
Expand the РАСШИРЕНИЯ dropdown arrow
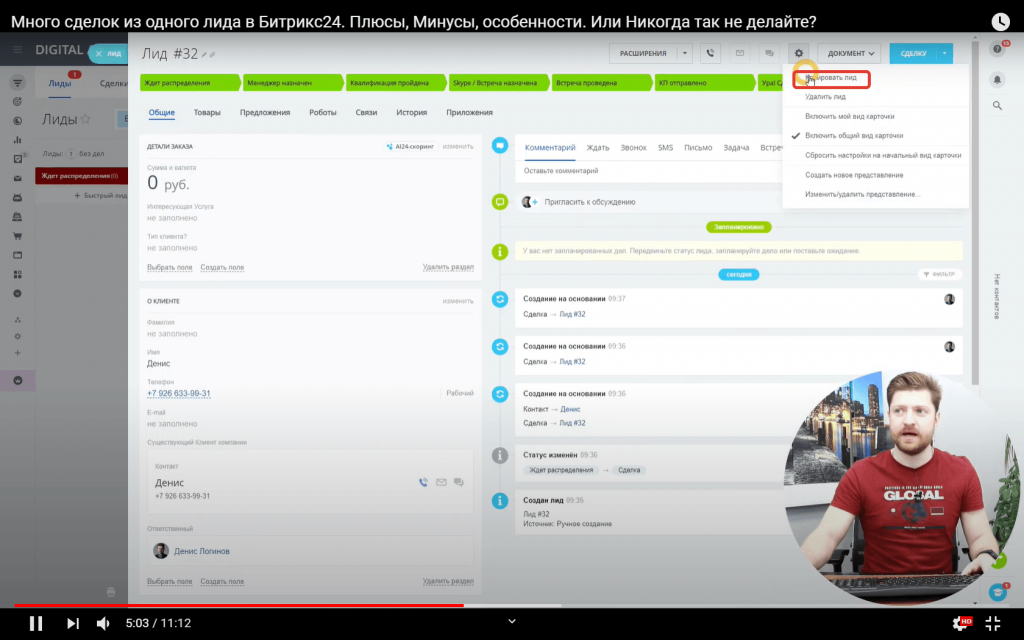(684, 54)
